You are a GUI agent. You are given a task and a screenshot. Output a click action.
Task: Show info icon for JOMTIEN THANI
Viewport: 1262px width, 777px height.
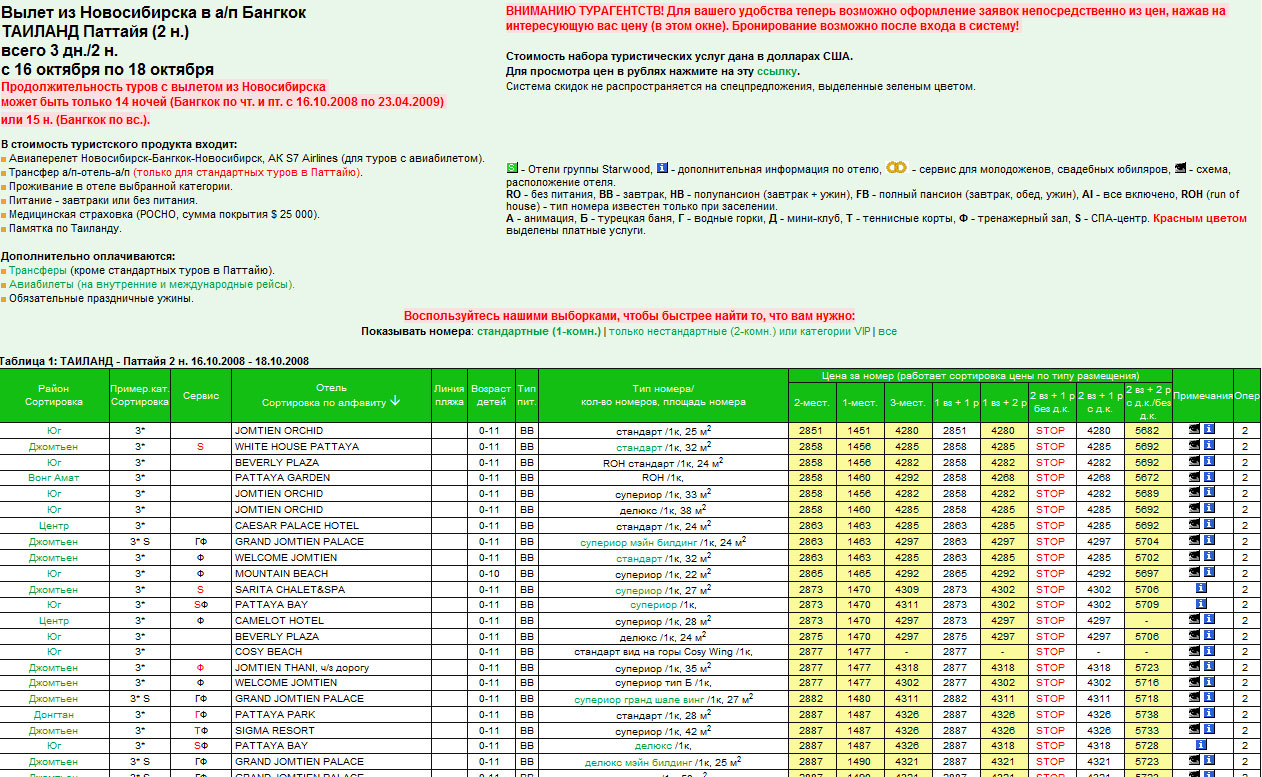[1208, 667]
